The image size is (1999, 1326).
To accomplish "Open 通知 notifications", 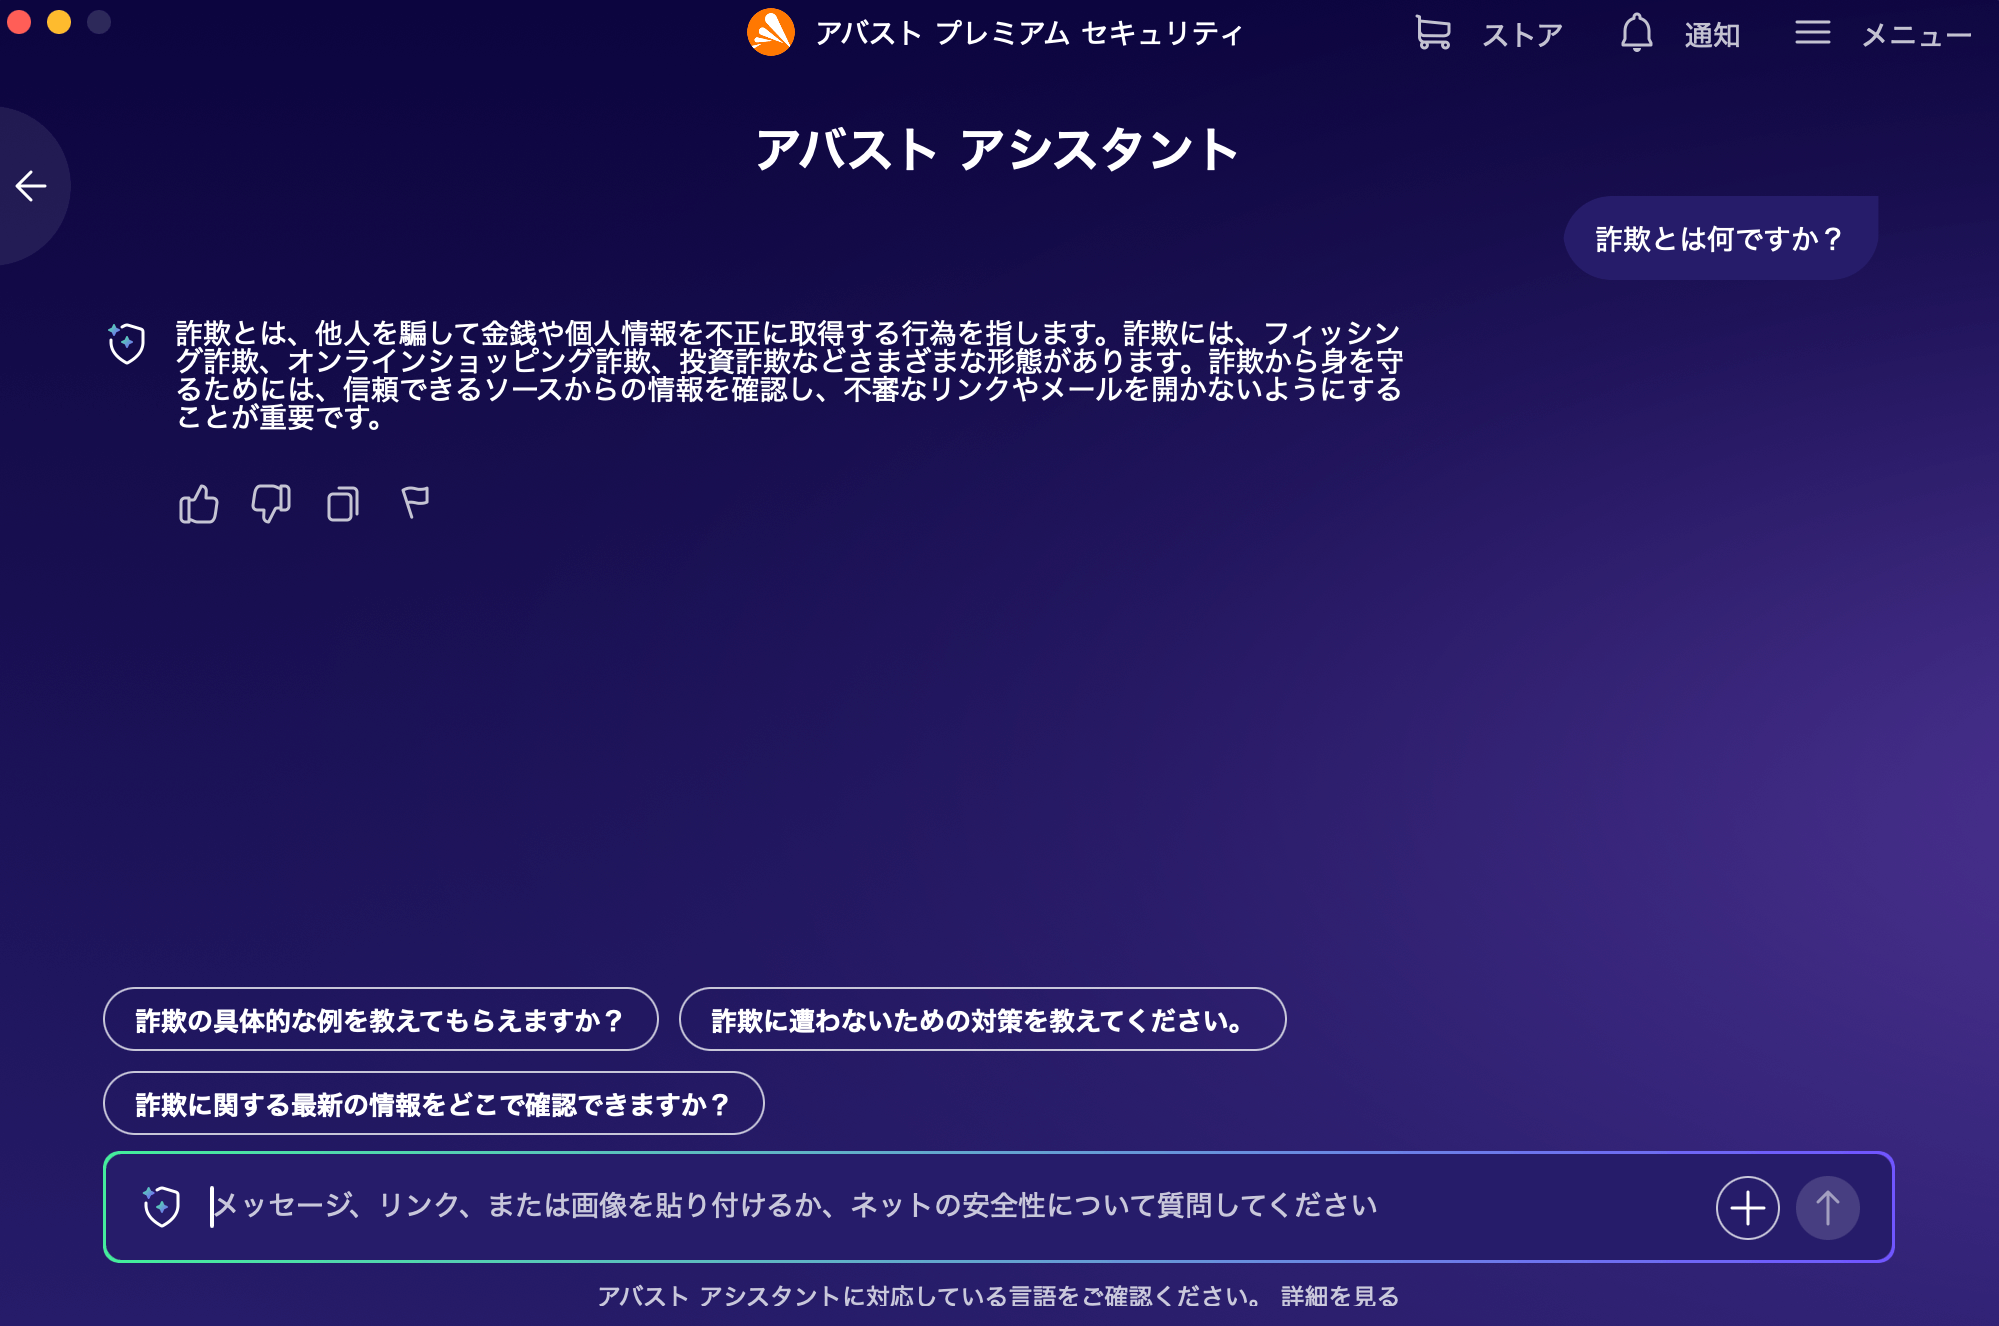I will pyautogui.click(x=1712, y=35).
